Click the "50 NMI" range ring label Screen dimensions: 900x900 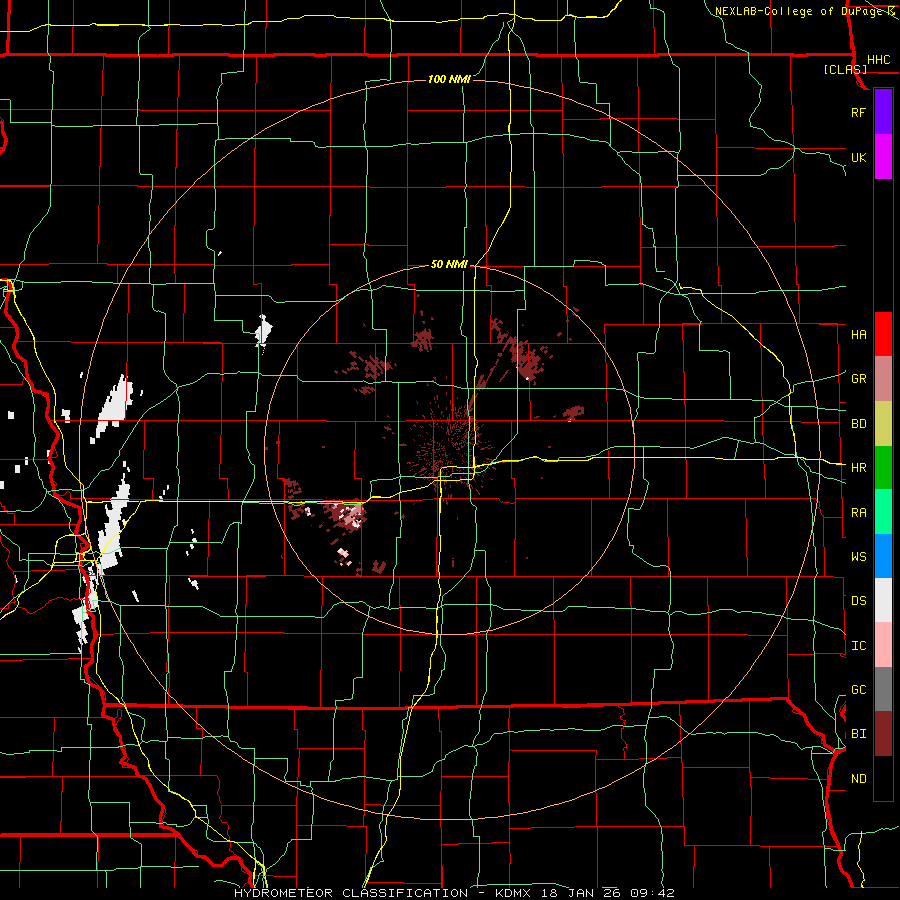click(449, 264)
